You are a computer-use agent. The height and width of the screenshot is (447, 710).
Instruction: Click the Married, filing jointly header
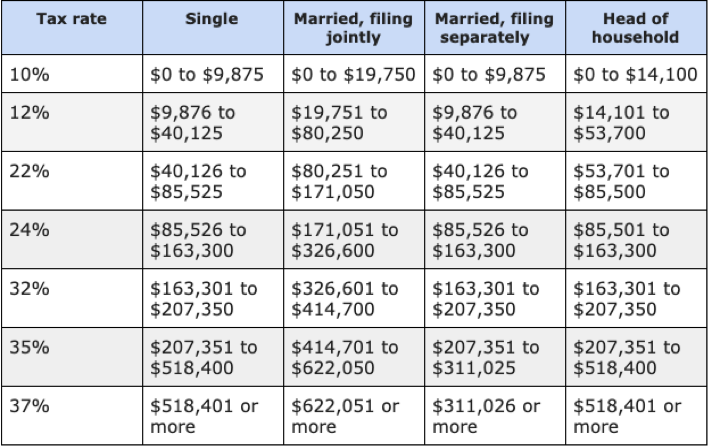[354, 28]
